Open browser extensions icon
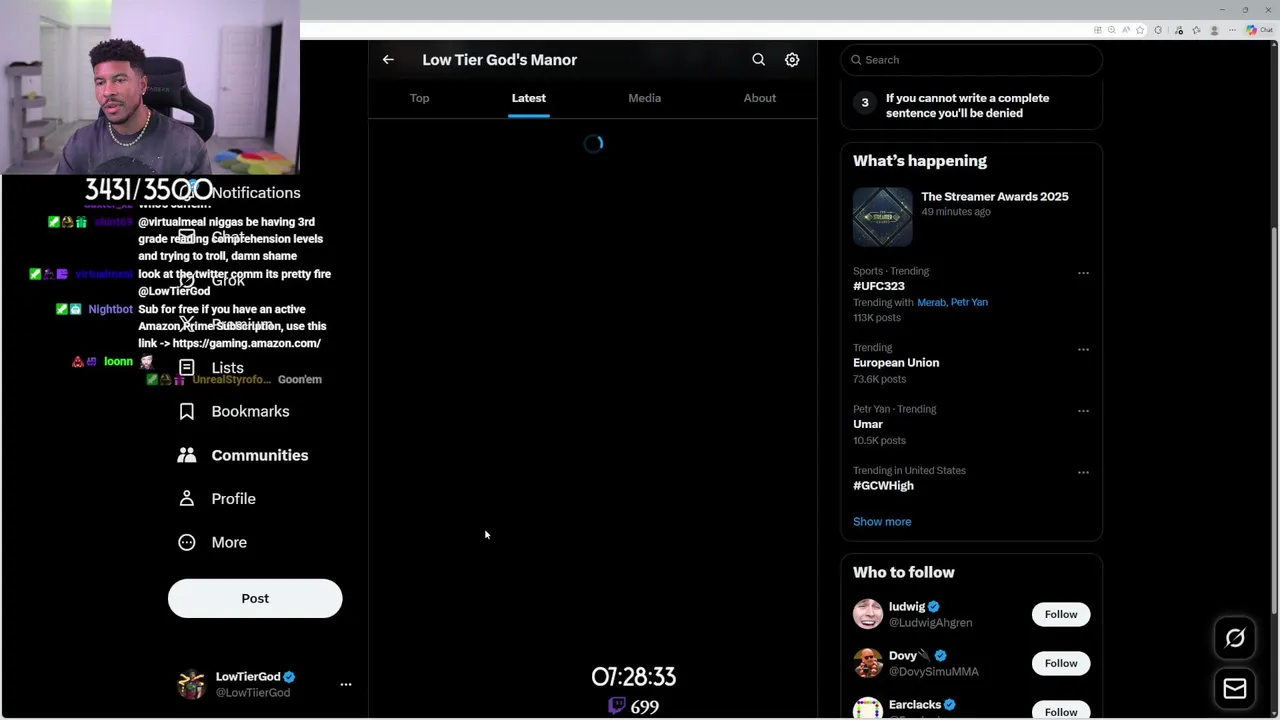Screen dimensions: 1280x720 tap(1158, 30)
